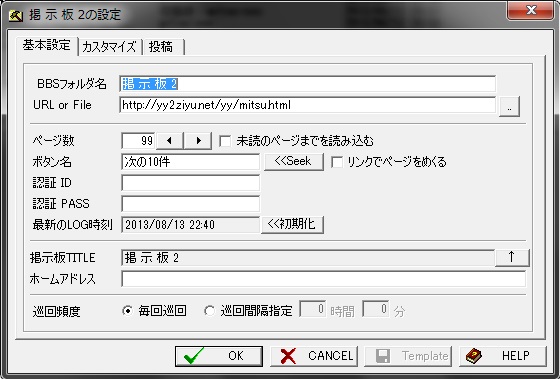The width and height of the screenshot is (560, 379).
Task: Select the 毎回巡回 radio button
Action: [x=127, y=310]
